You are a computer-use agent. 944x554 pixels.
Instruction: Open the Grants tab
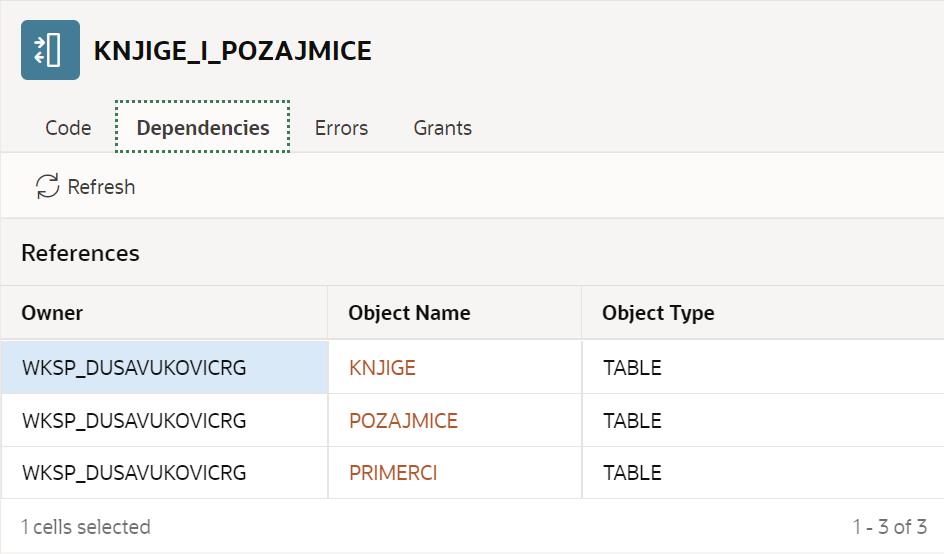[442, 128]
